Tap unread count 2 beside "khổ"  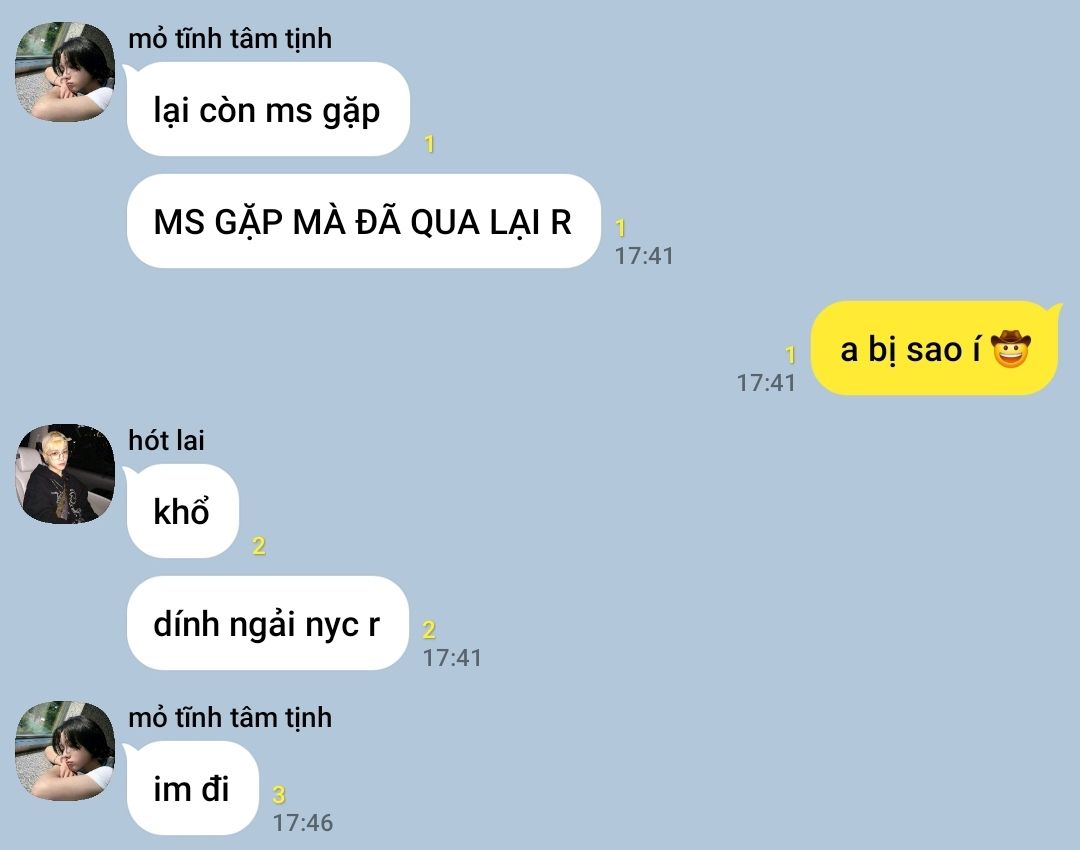[259, 546]
